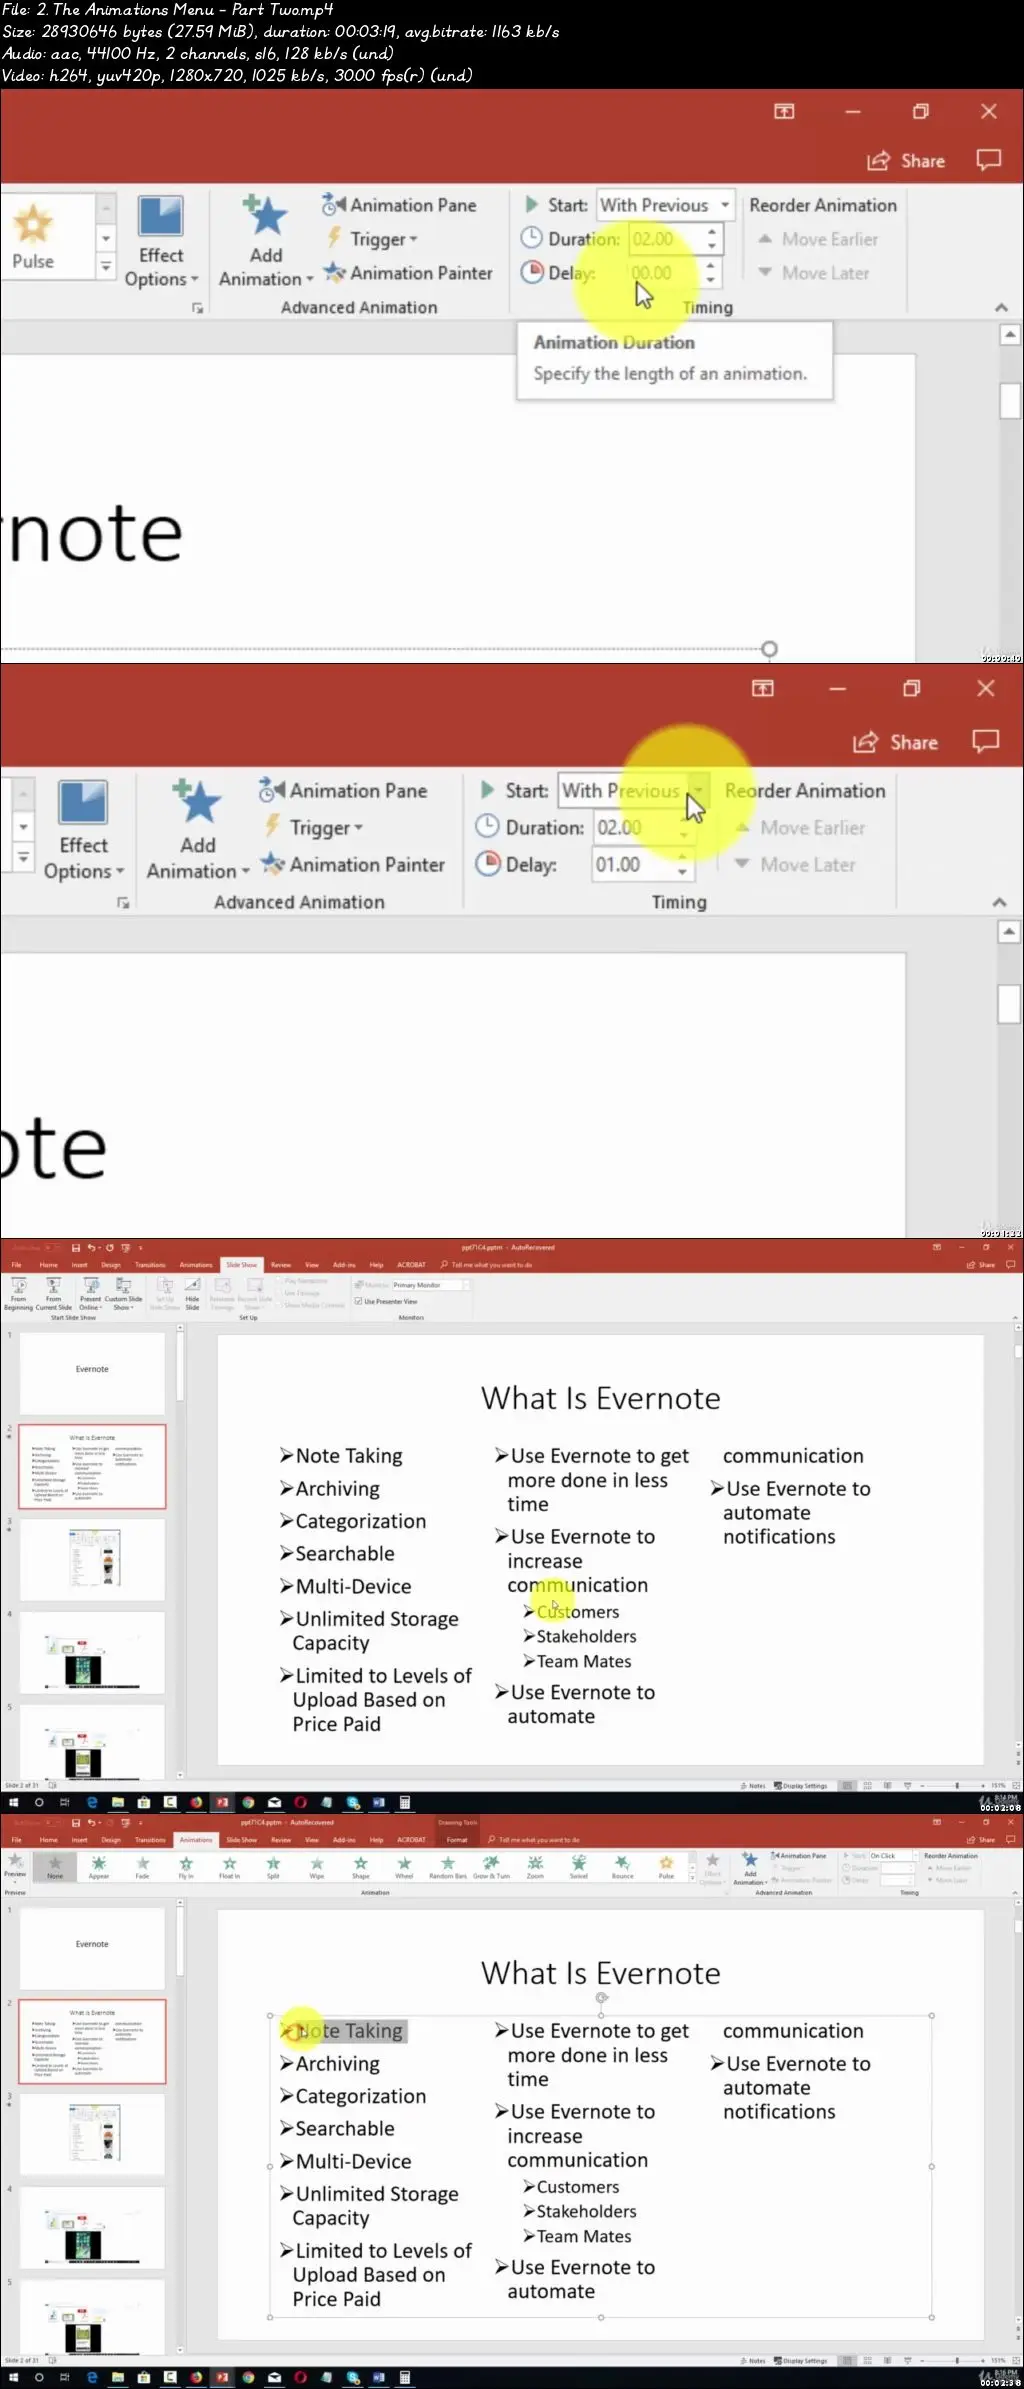1024x2389 pixels.
Task: Open Animation Pane in the Delay 01.00 frame
Action: click(343, 790)
